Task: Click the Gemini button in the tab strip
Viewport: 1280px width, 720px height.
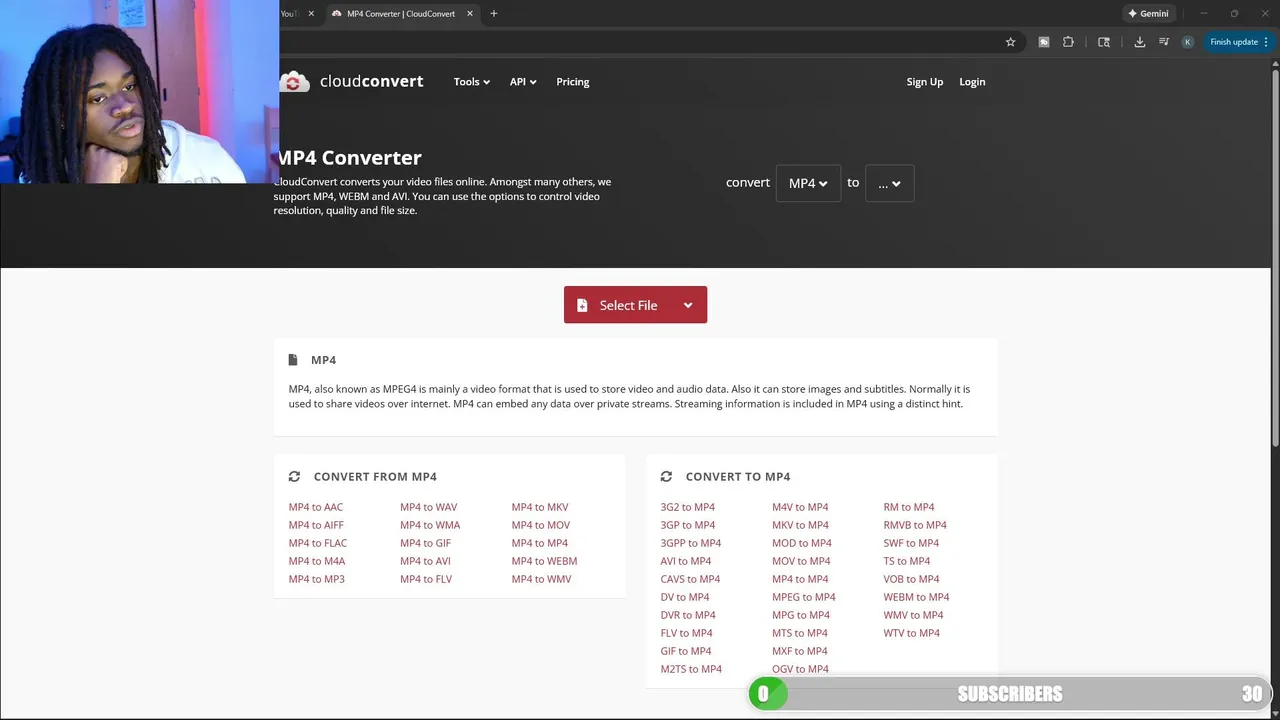Action: (1148, 14)
